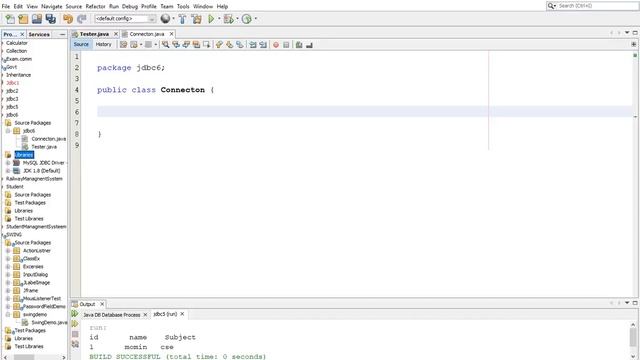Click the Clean and Build Project icon

(x=197, y=19)
